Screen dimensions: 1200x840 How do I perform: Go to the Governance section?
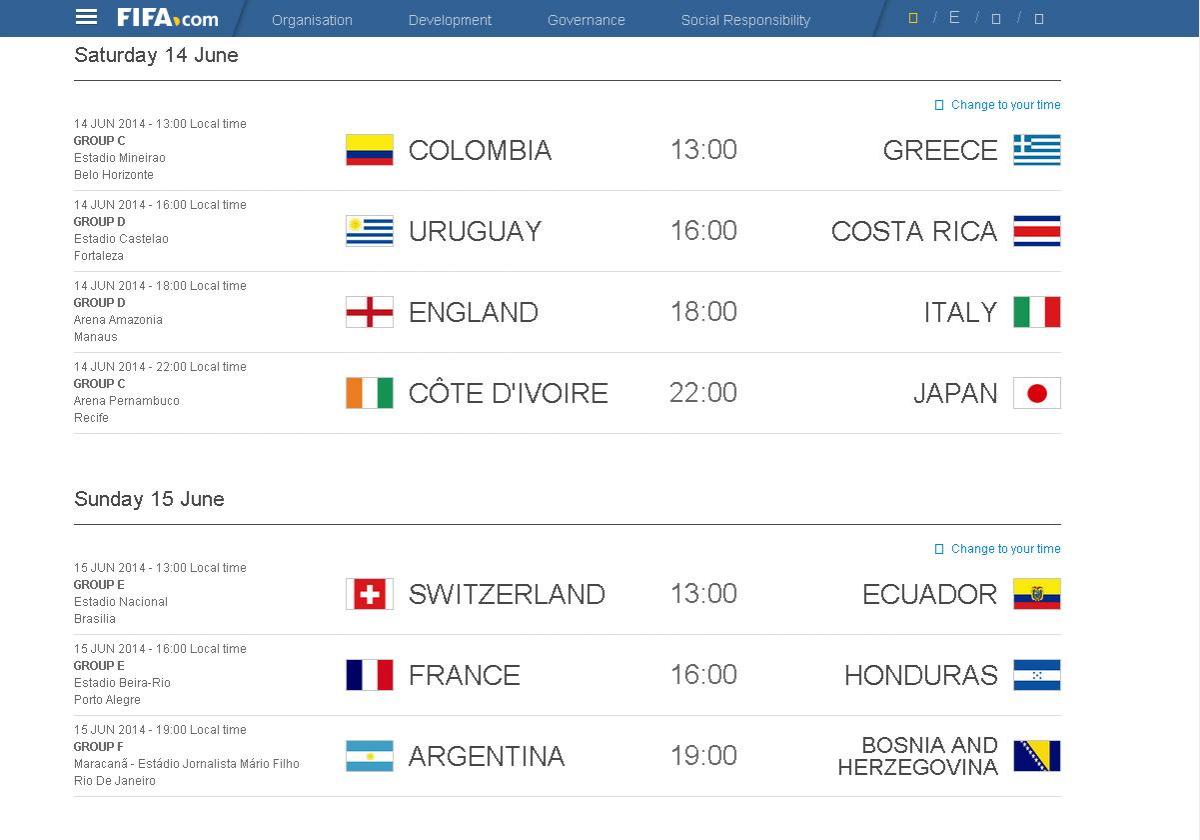[586, 20]
